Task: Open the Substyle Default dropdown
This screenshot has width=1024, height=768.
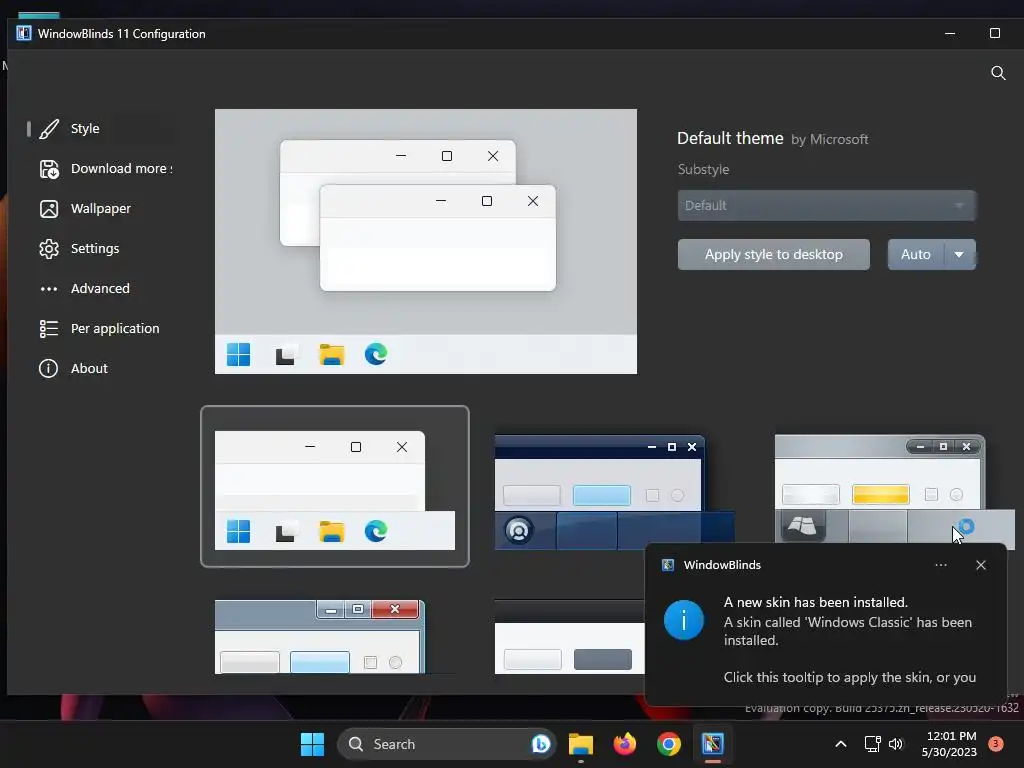Action: [826, 205]
